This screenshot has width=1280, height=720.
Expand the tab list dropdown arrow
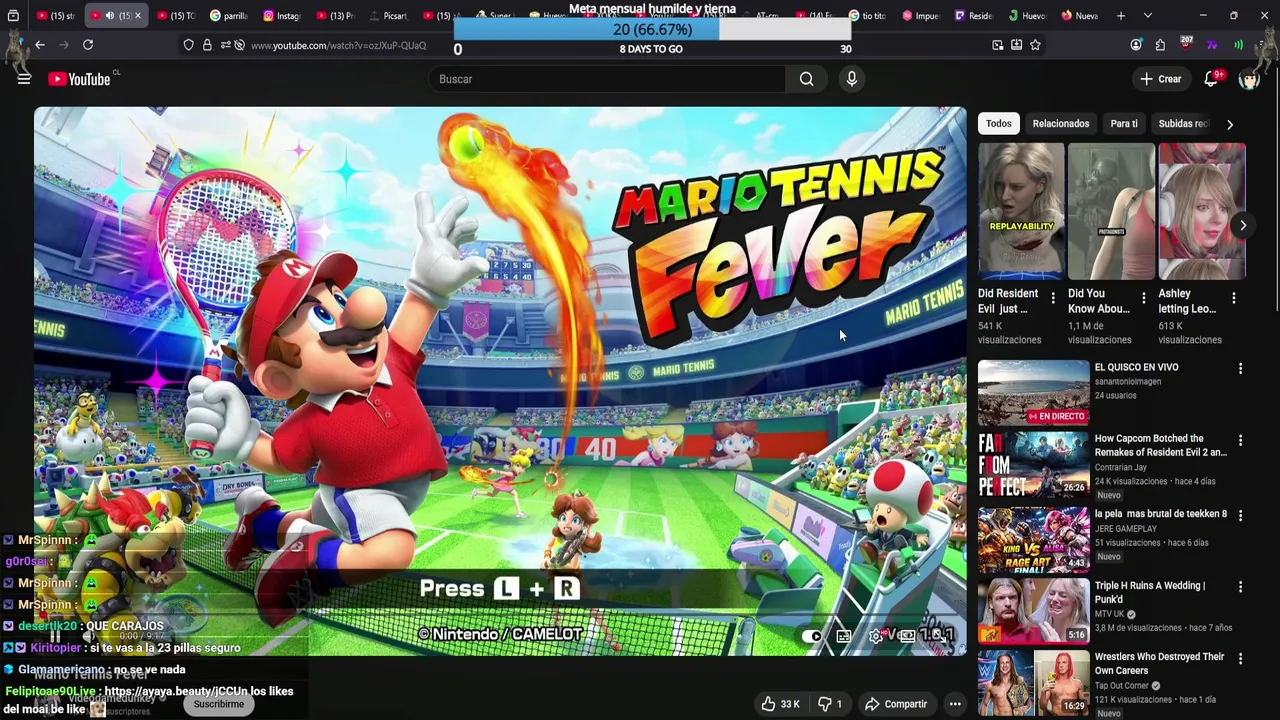click(x=1147, y=16)
